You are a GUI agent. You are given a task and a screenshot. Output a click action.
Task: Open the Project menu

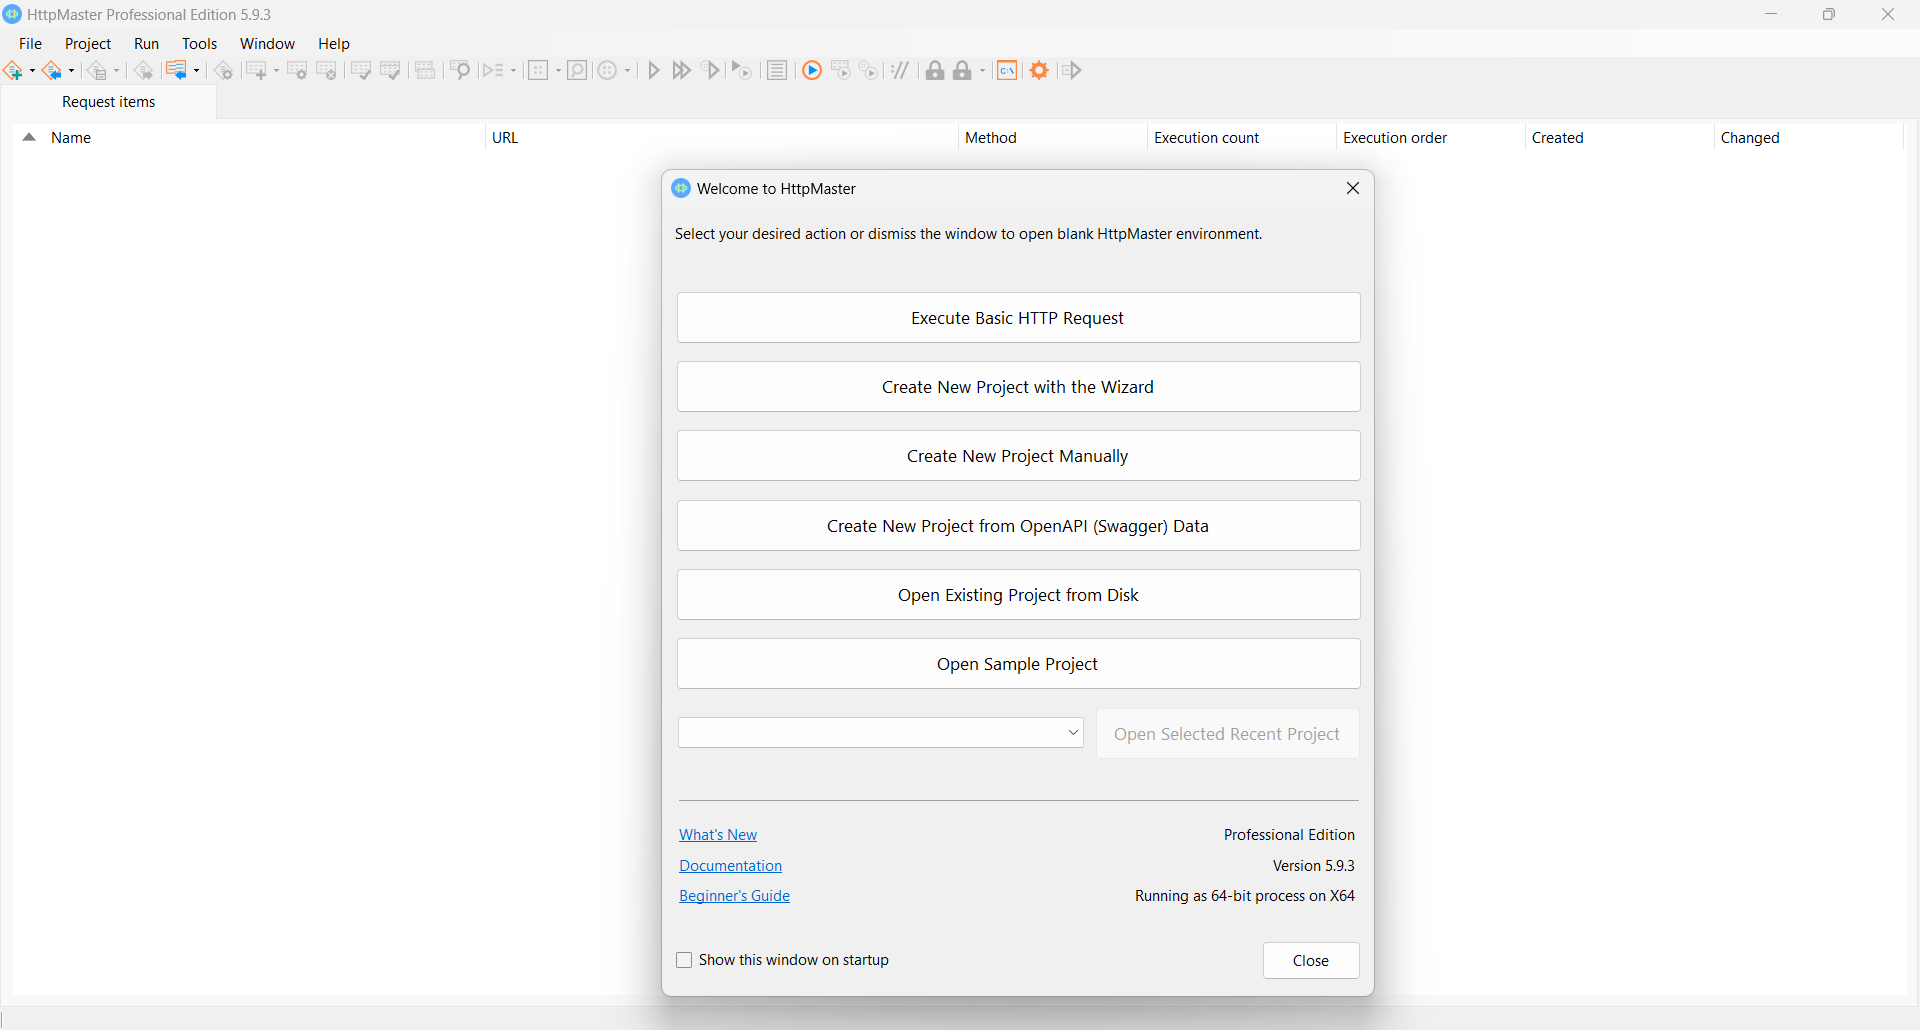[88, 44]
